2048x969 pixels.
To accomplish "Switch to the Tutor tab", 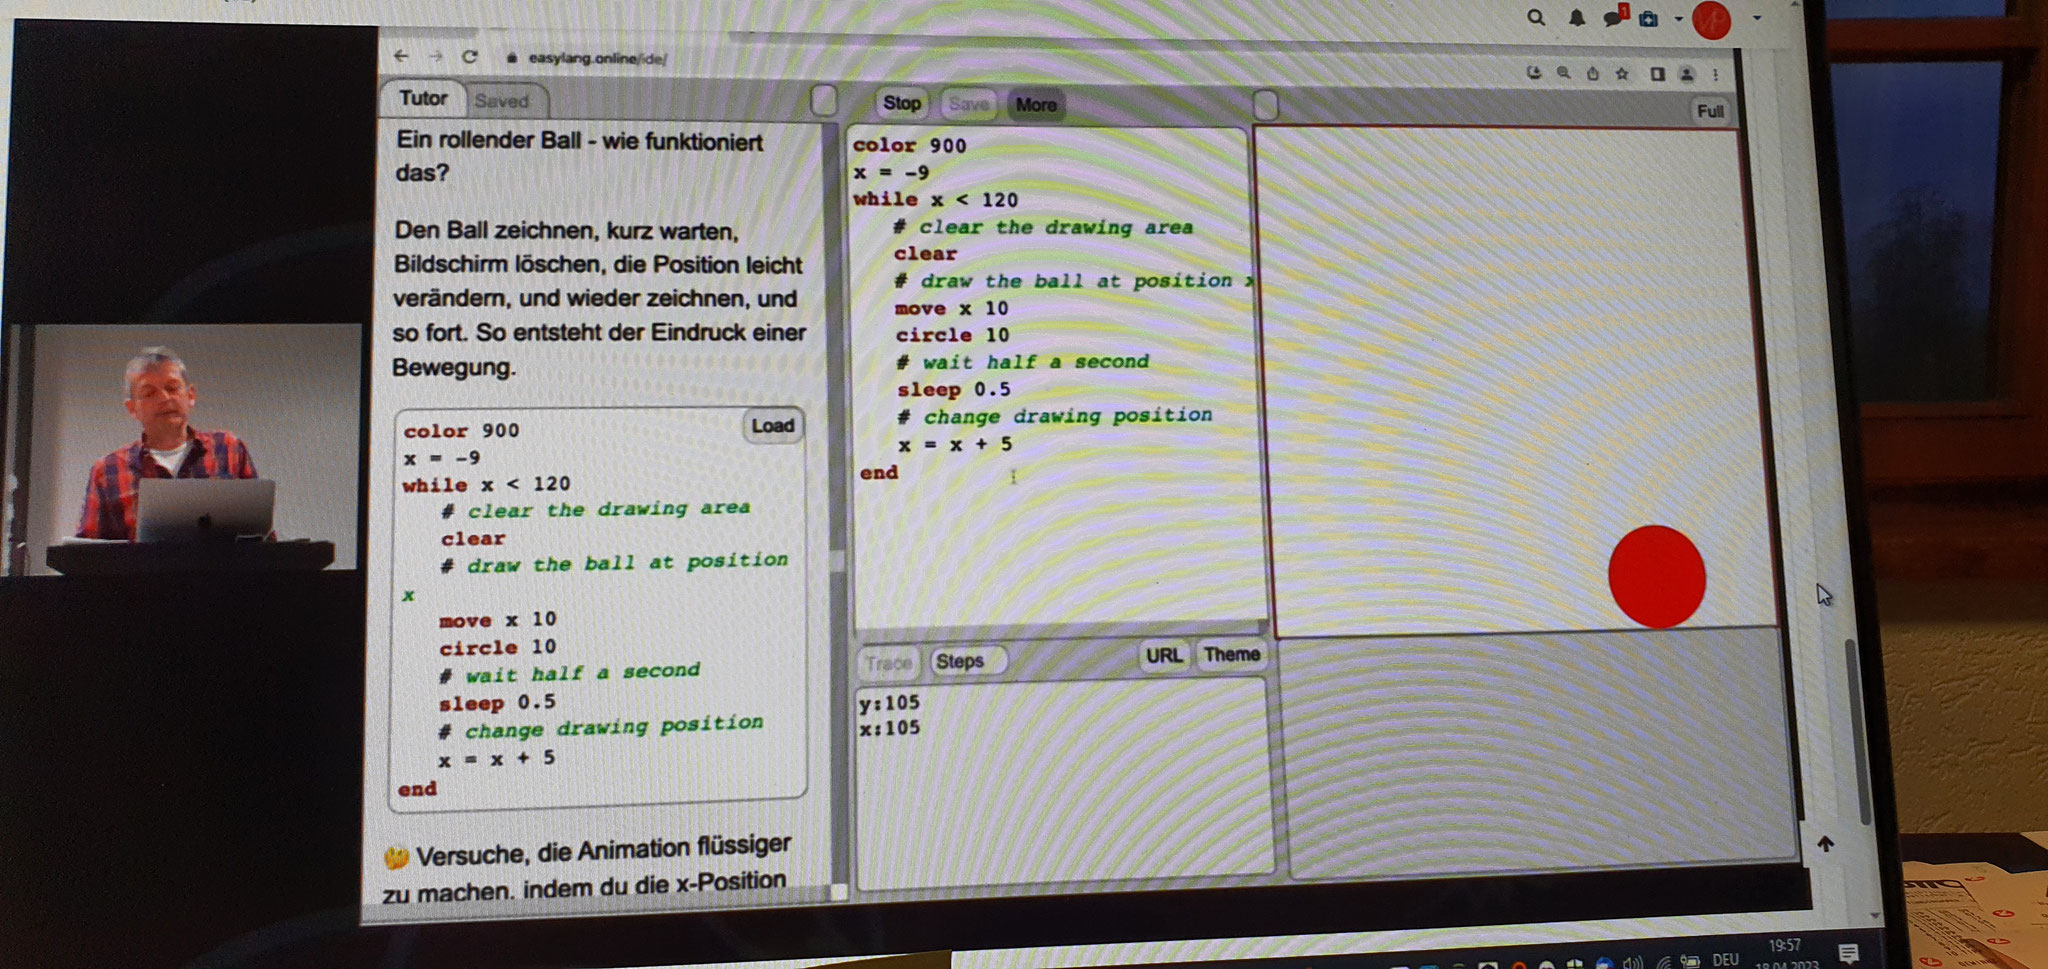I will [423, 98].
